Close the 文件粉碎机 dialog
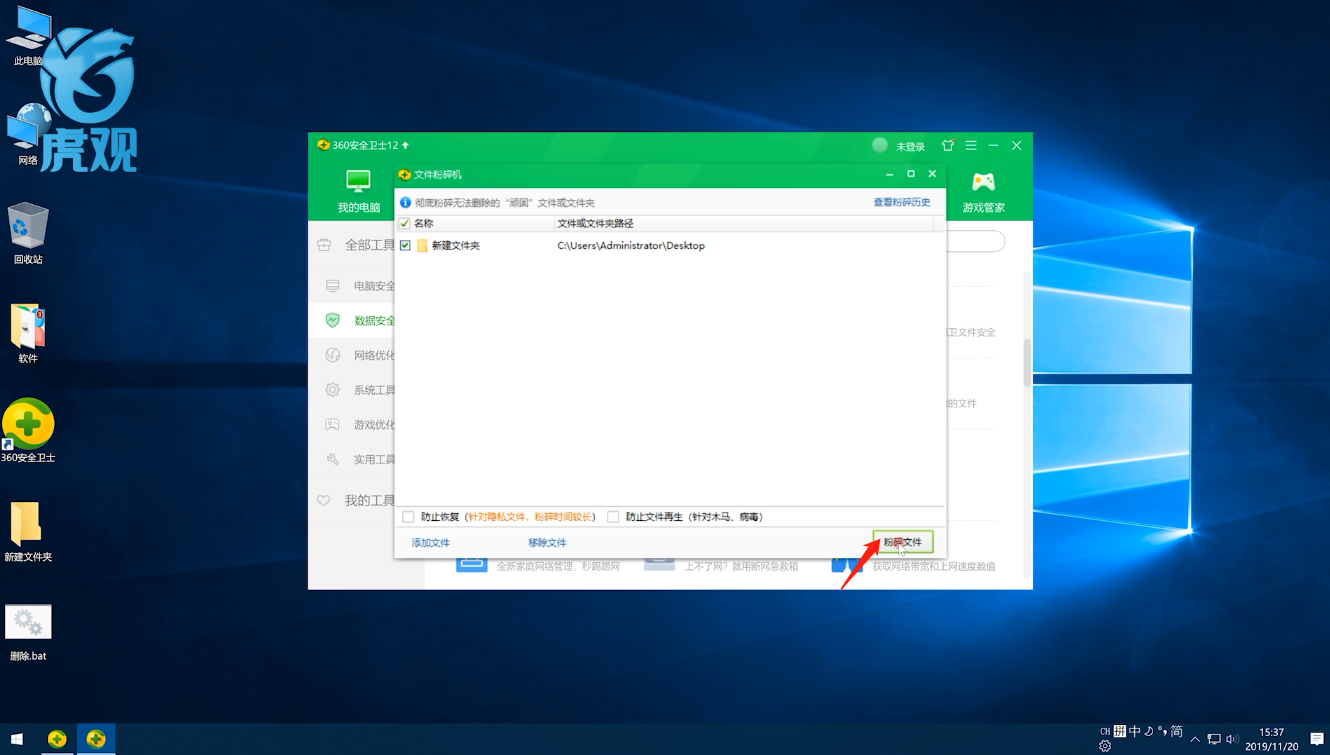This screenshot has height=755, width=1330. pos(932,174)
